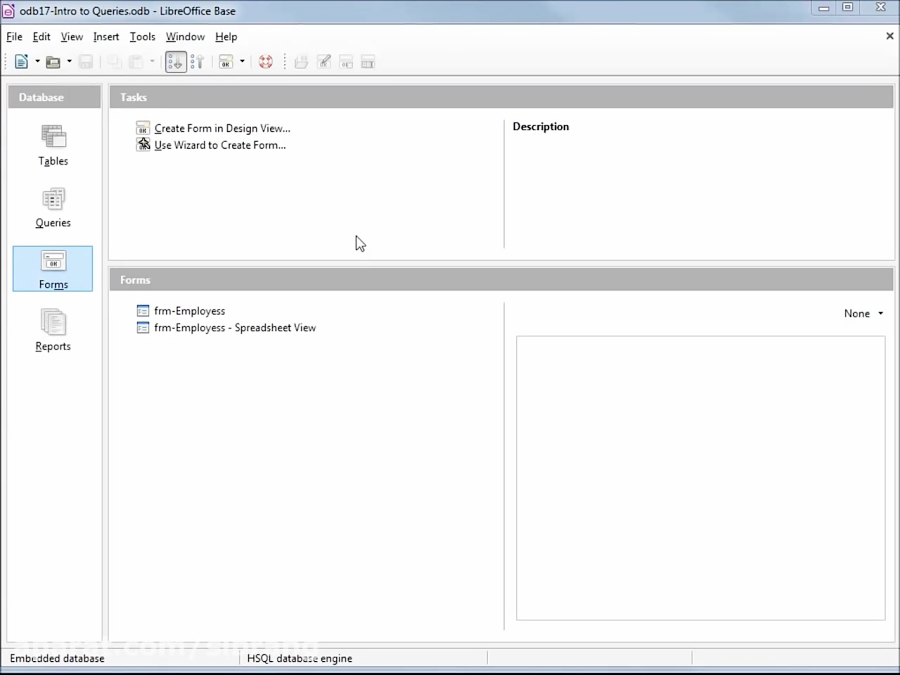Open the Tools menu
The height and width of the screenshot is (675, 900).
click(142, 36)
